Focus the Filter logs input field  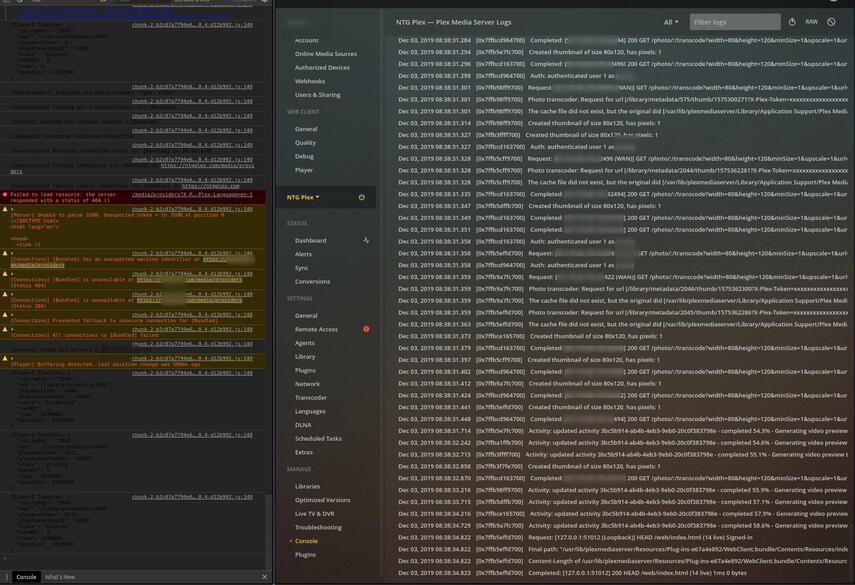coord(734,22)
